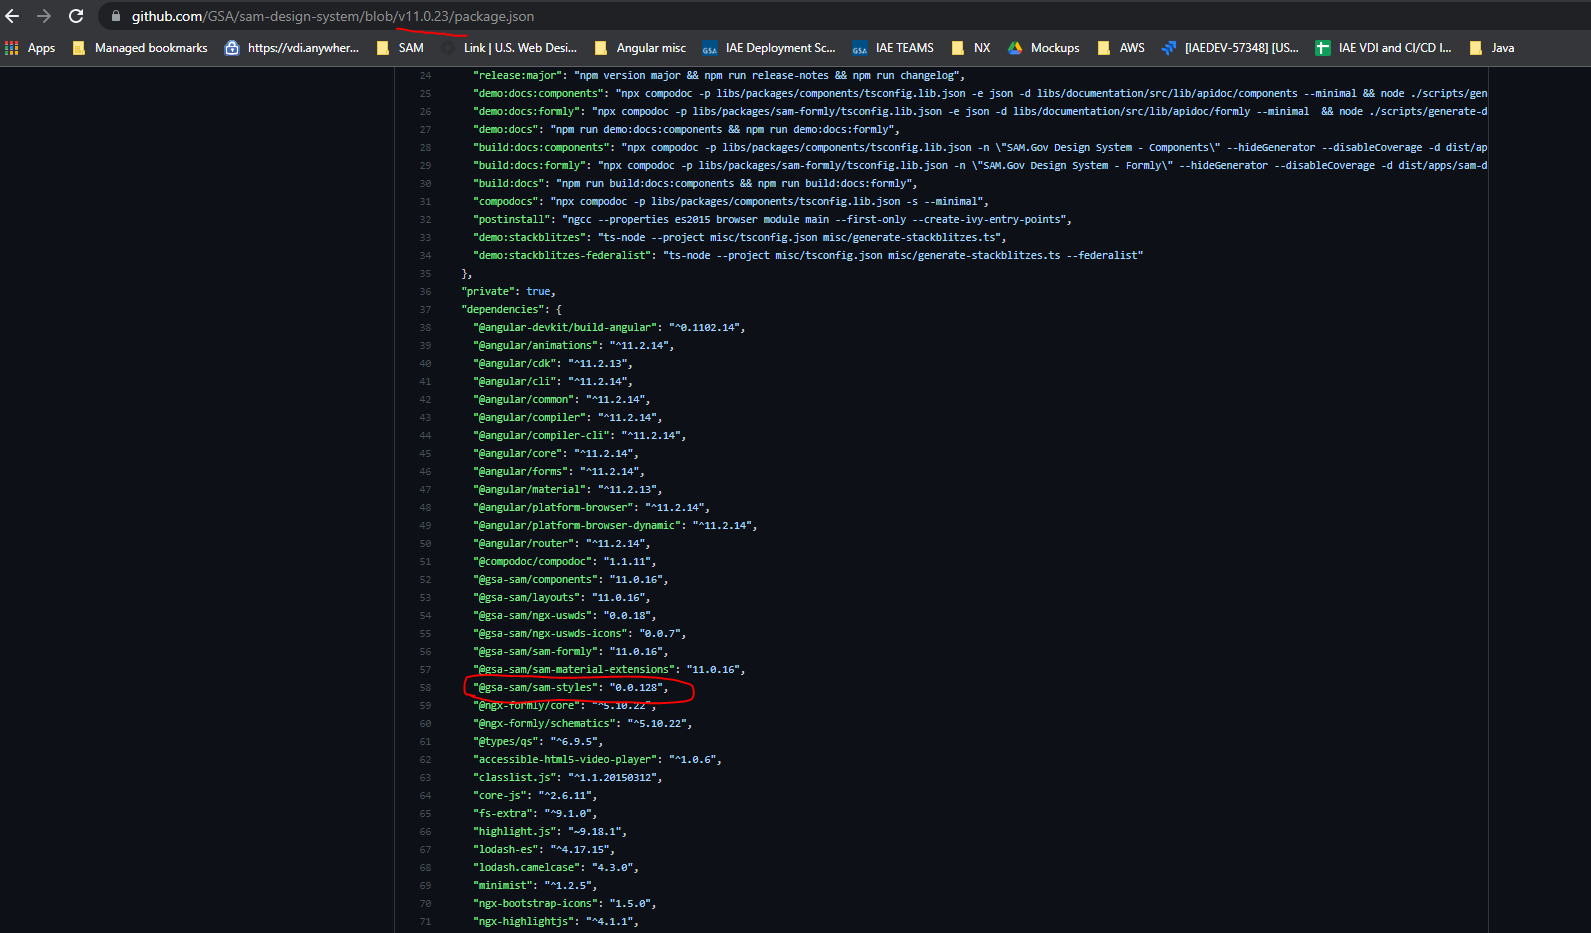Click the "highlight.js" dependency line
1591x933 pixels.
point(550,832)
